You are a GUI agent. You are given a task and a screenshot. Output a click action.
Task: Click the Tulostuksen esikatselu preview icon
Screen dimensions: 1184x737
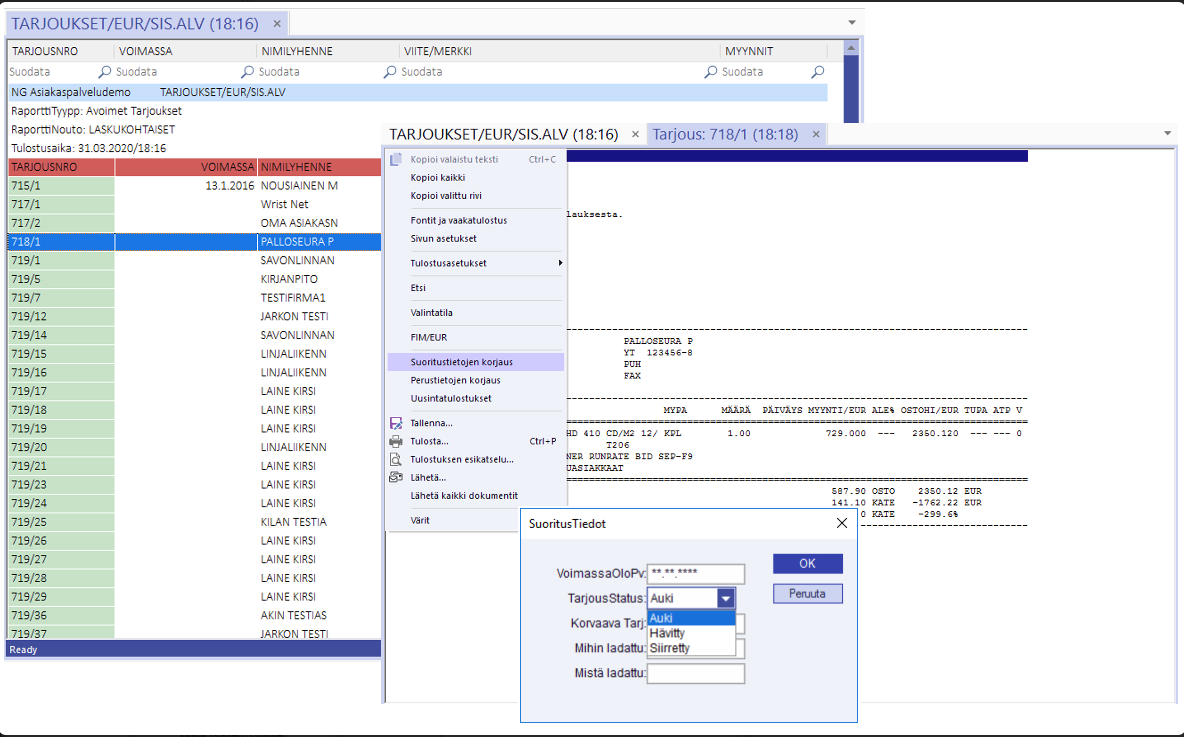click(x=396, y=459)
